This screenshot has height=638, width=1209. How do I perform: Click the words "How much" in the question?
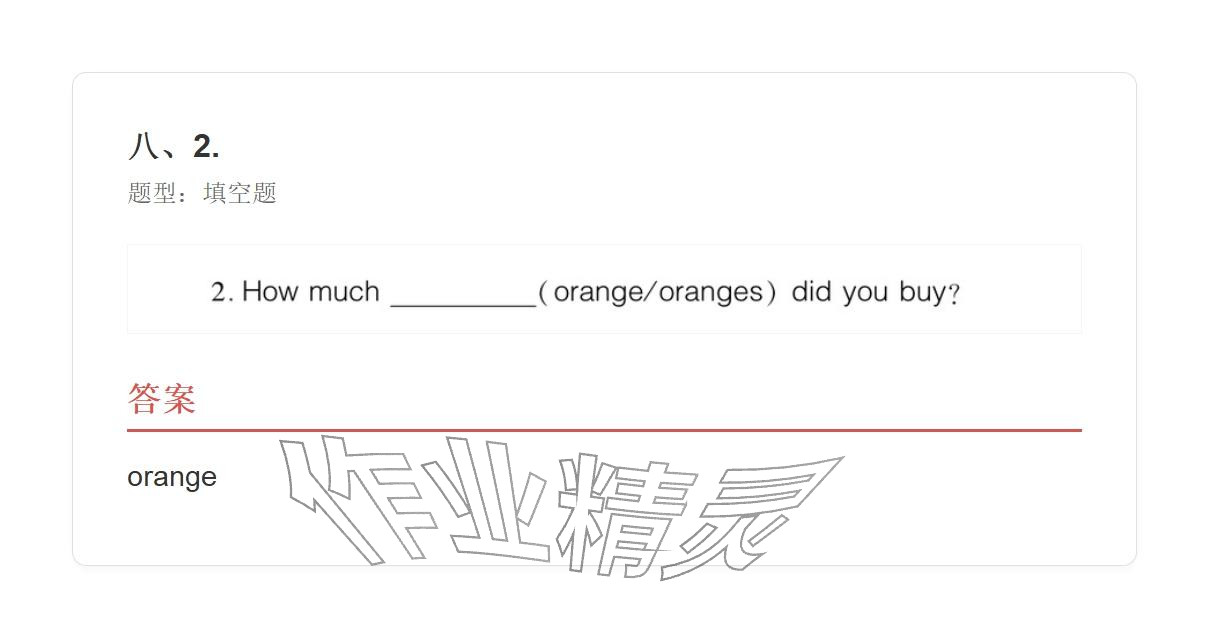311,291
